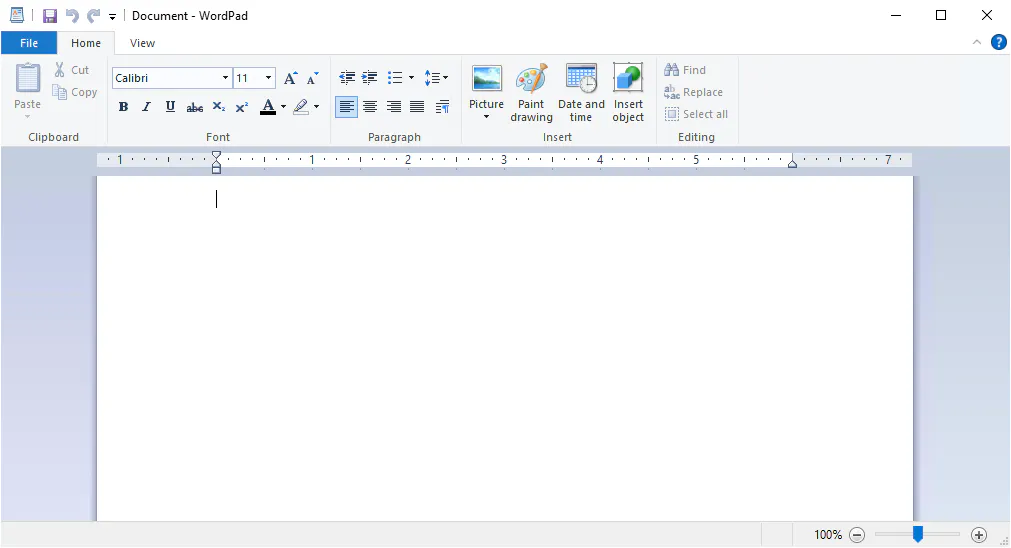Click Cut in Clipboard group
Screen dimensions: 1011x548
coord(72,70)
